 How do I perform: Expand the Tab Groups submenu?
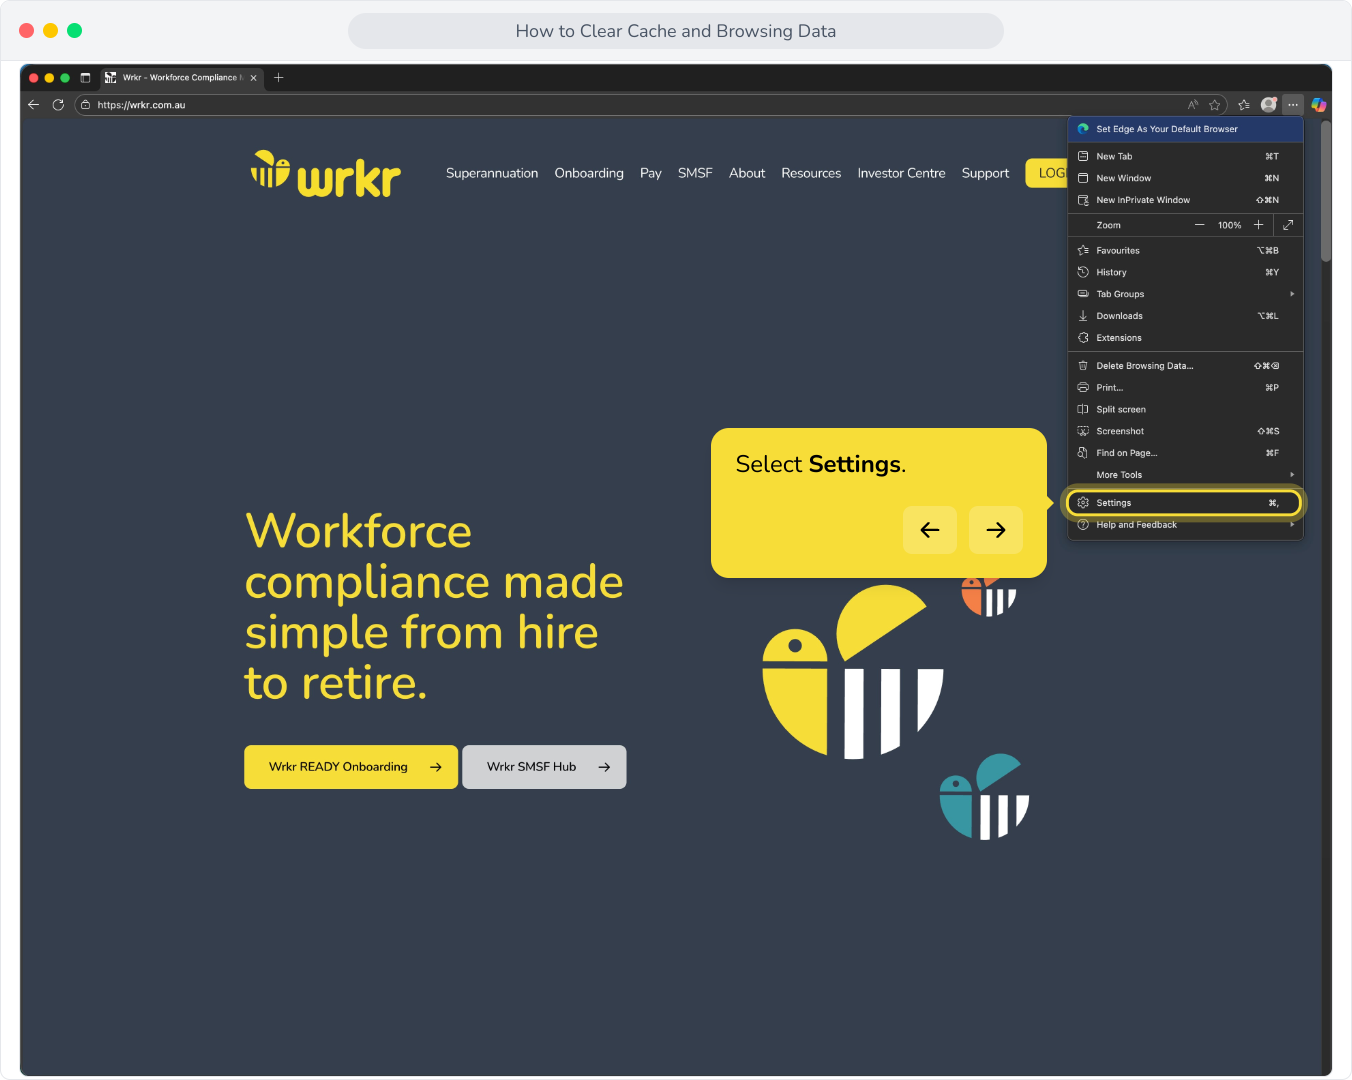click(x=1186, y=294)
